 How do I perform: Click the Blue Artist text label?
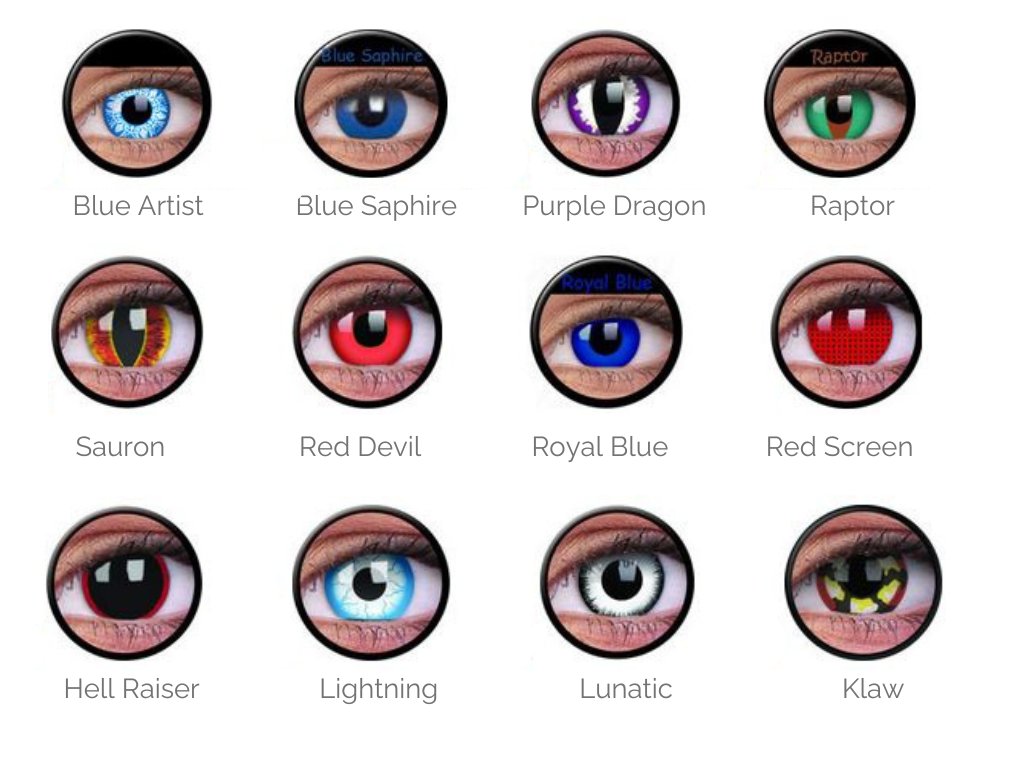click(138, 206)
